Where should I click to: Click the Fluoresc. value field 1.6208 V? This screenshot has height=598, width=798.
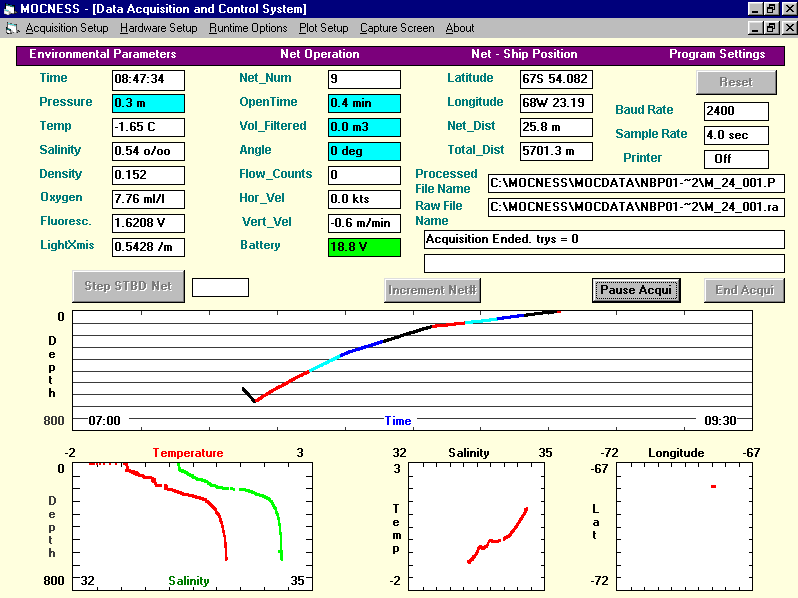tap(148, 223)
